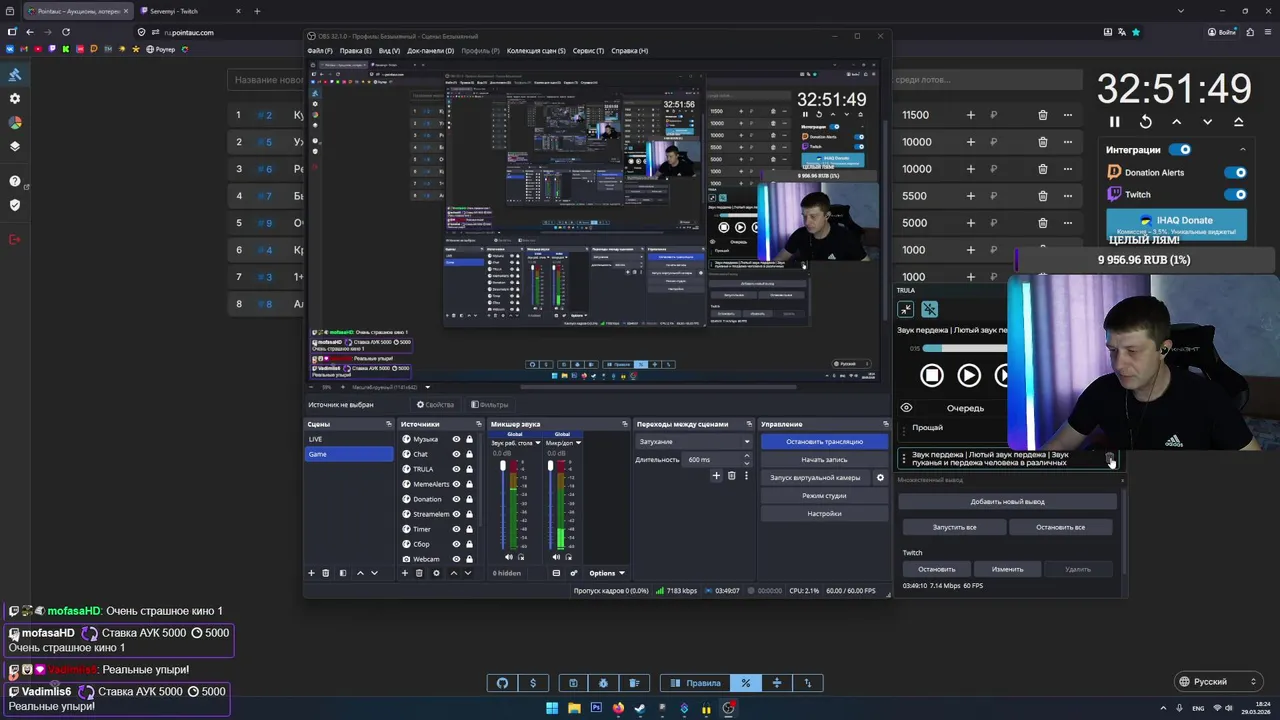The width and height of the screenshot is (1280, 720).
Task: Click Остановить трансляцию button
Action: click(x=824, y=441)
